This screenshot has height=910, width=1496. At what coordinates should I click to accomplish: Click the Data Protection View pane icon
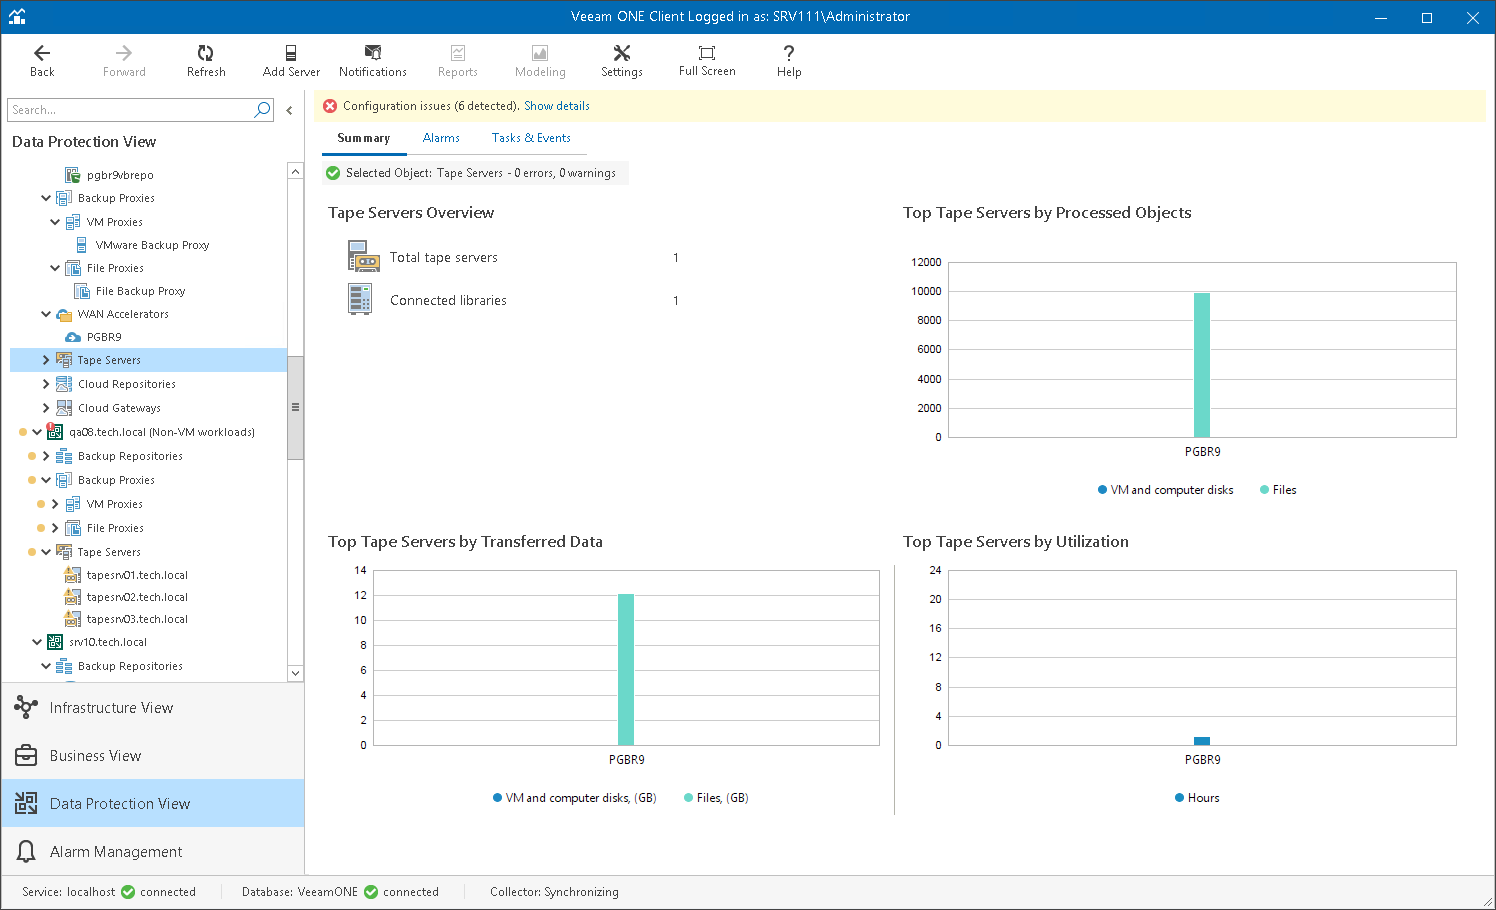(x=26, y=803)
